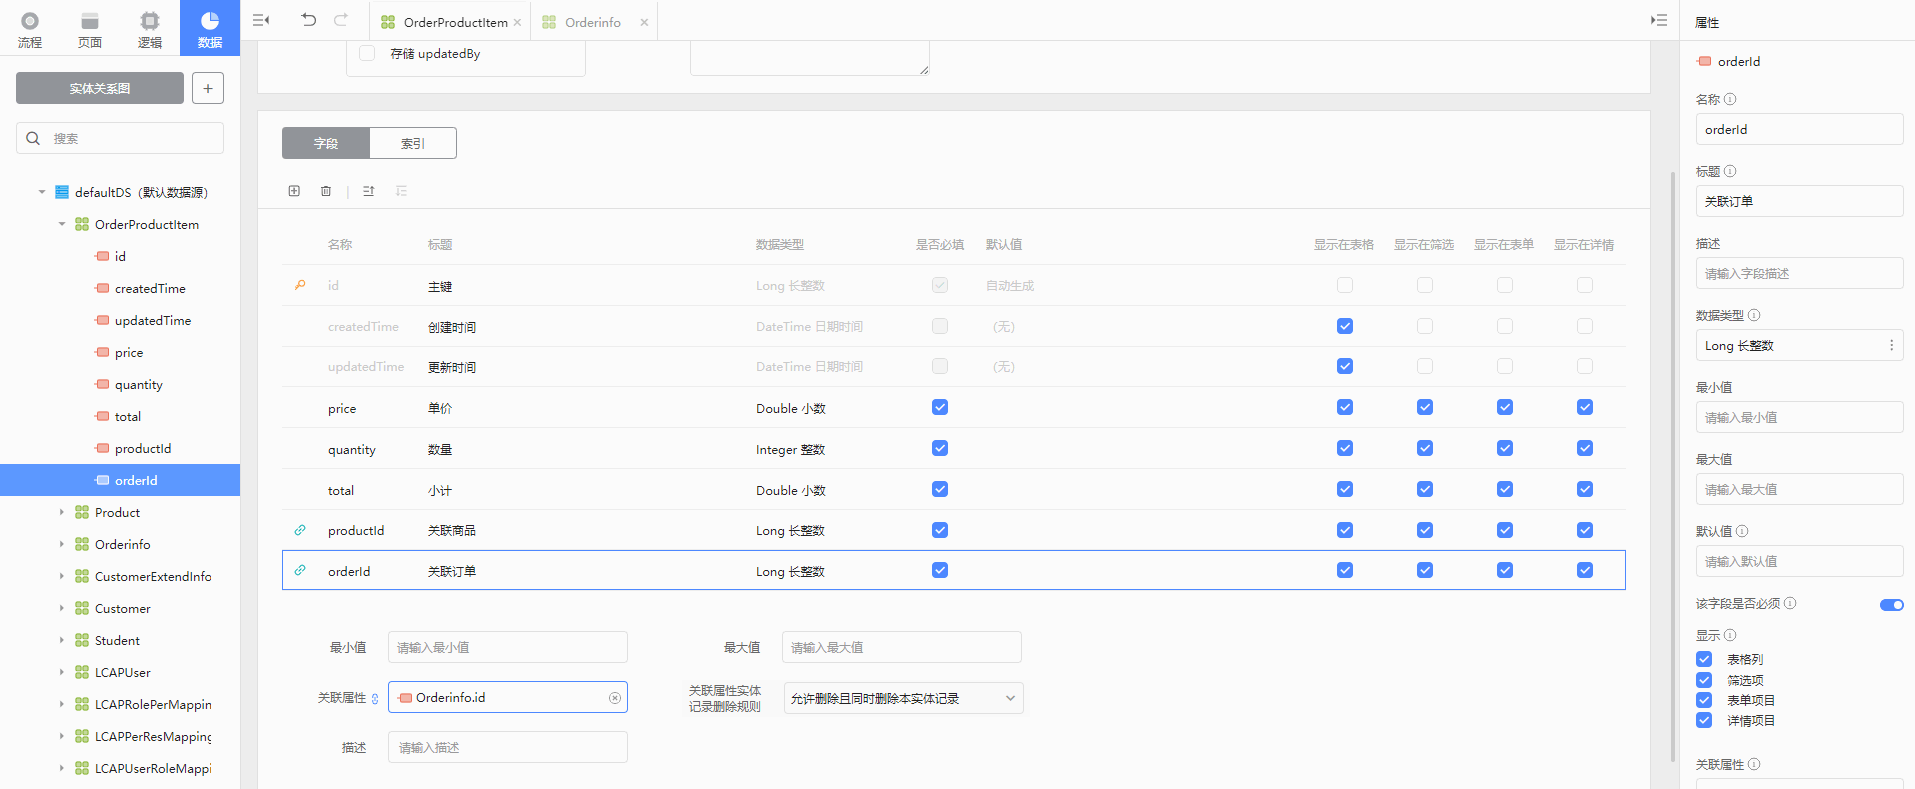Undo the last action
The width and height of the screenshot is (1915, 789).
[x=308, y=20]
